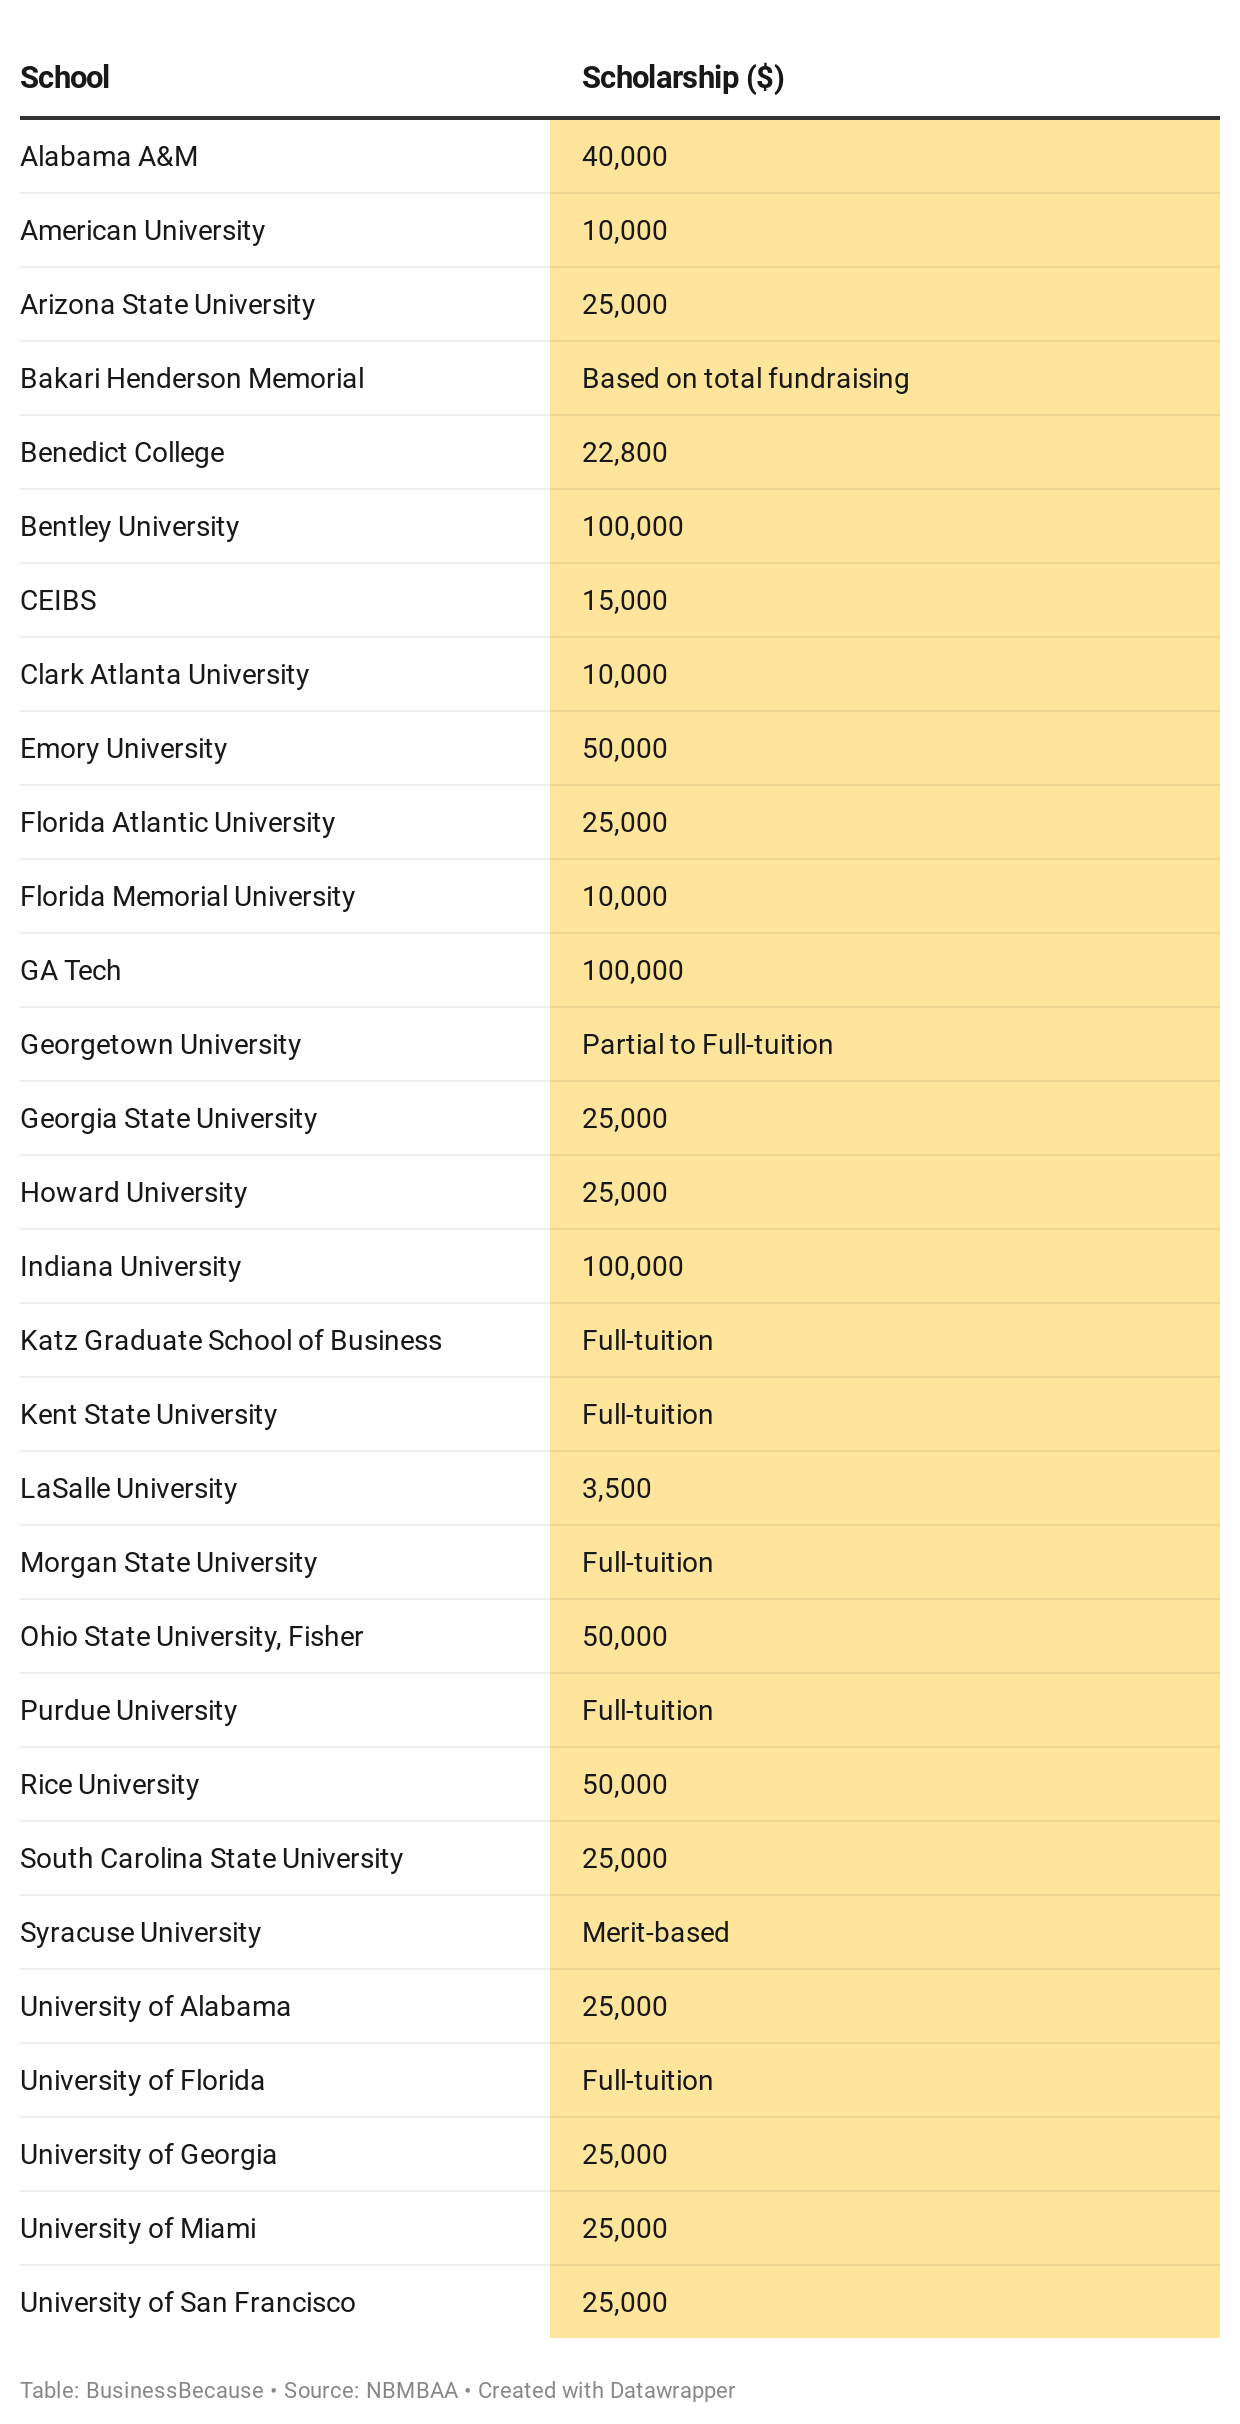
Task: Click the School column header
Action: tap(65, 78)
